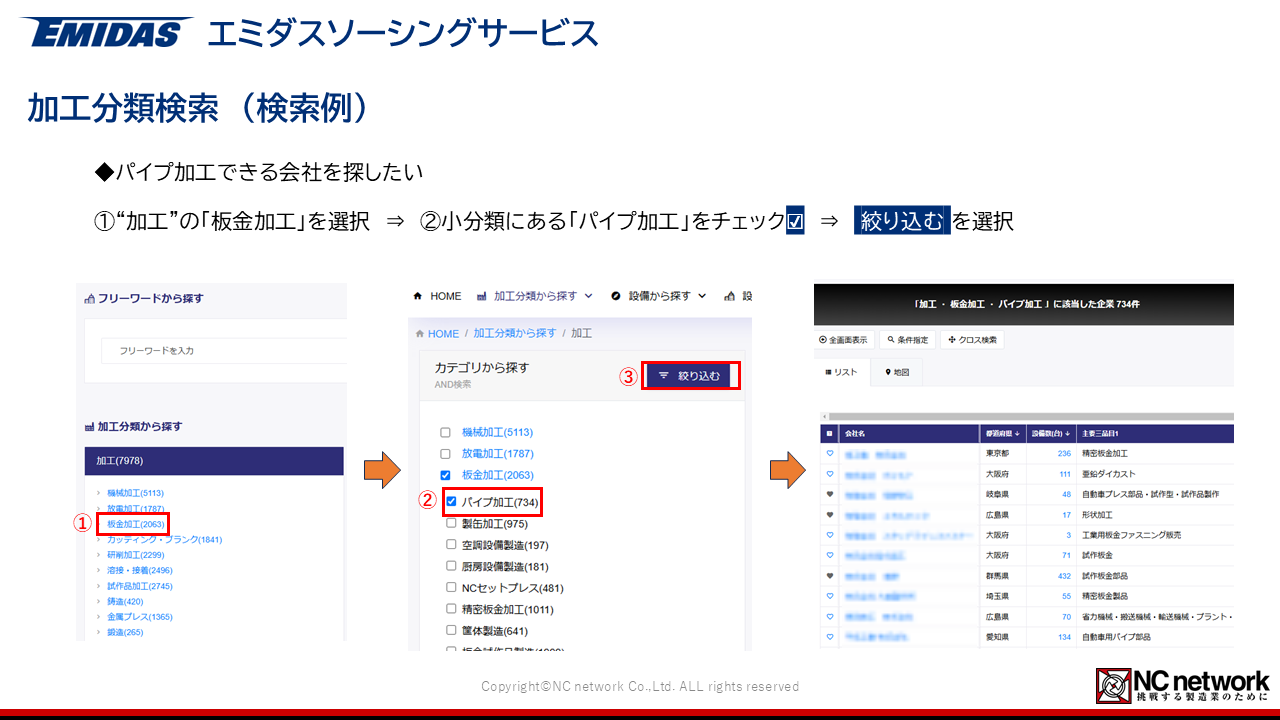Click the table's horizontal scrollbar
This screenshot has width=1280, height=720.
click(1031, 416)
